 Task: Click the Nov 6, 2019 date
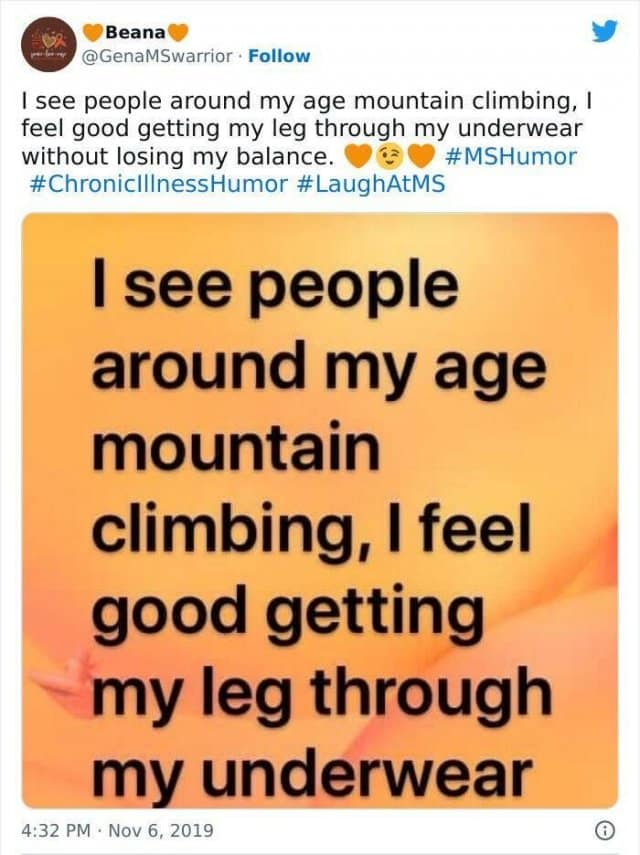pos(160,830)
